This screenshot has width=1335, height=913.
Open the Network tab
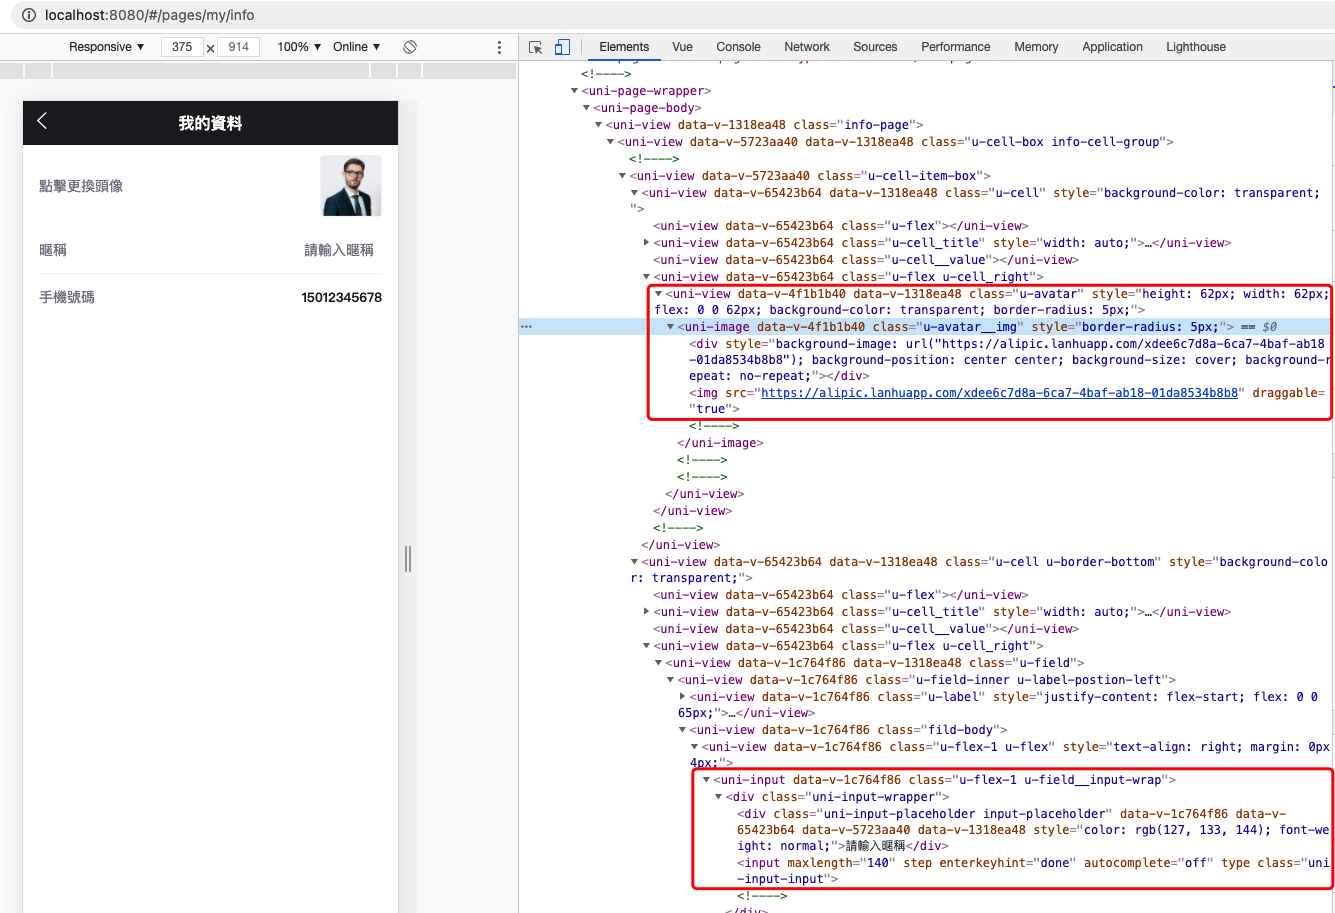coord(807,47)
